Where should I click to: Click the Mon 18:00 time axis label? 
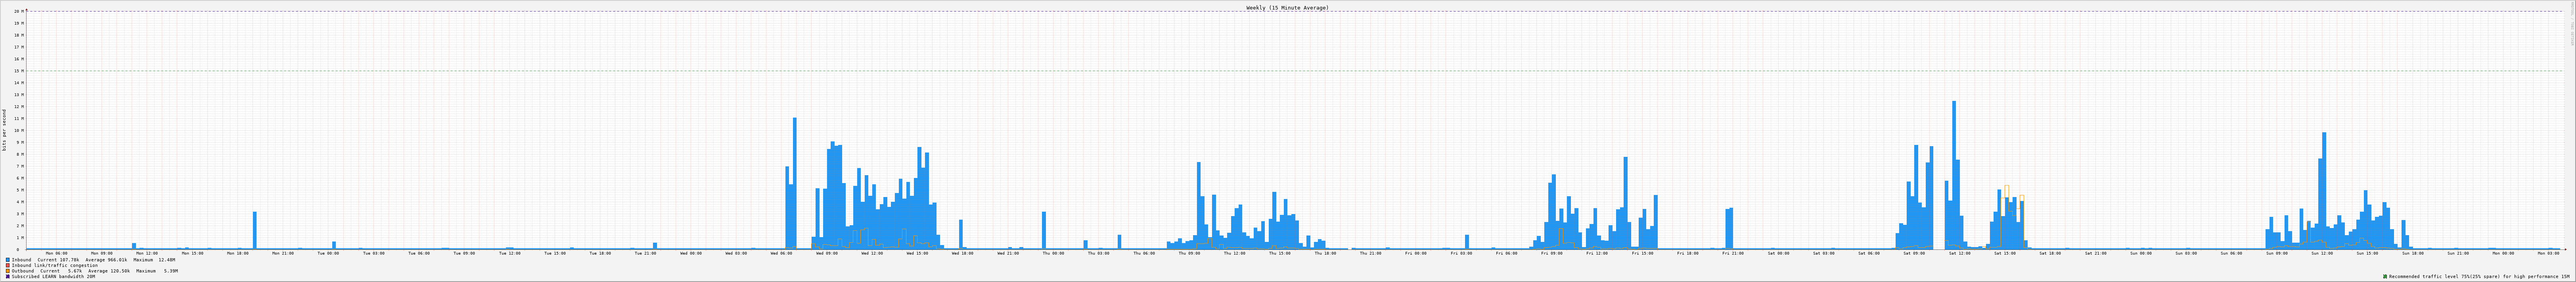click(238, 253)
